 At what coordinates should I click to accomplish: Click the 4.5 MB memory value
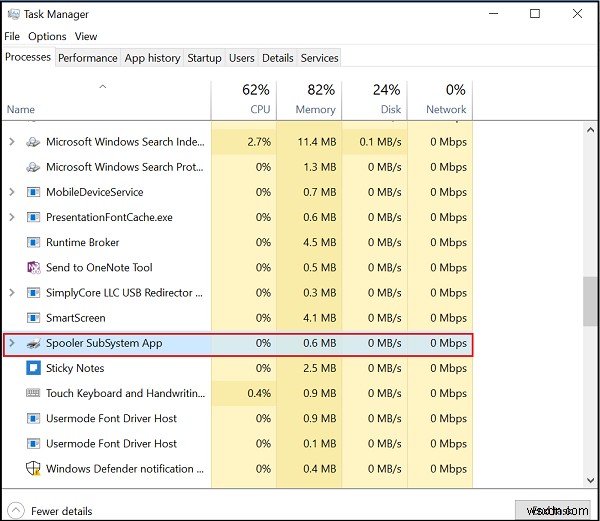(x=320, y=243)
